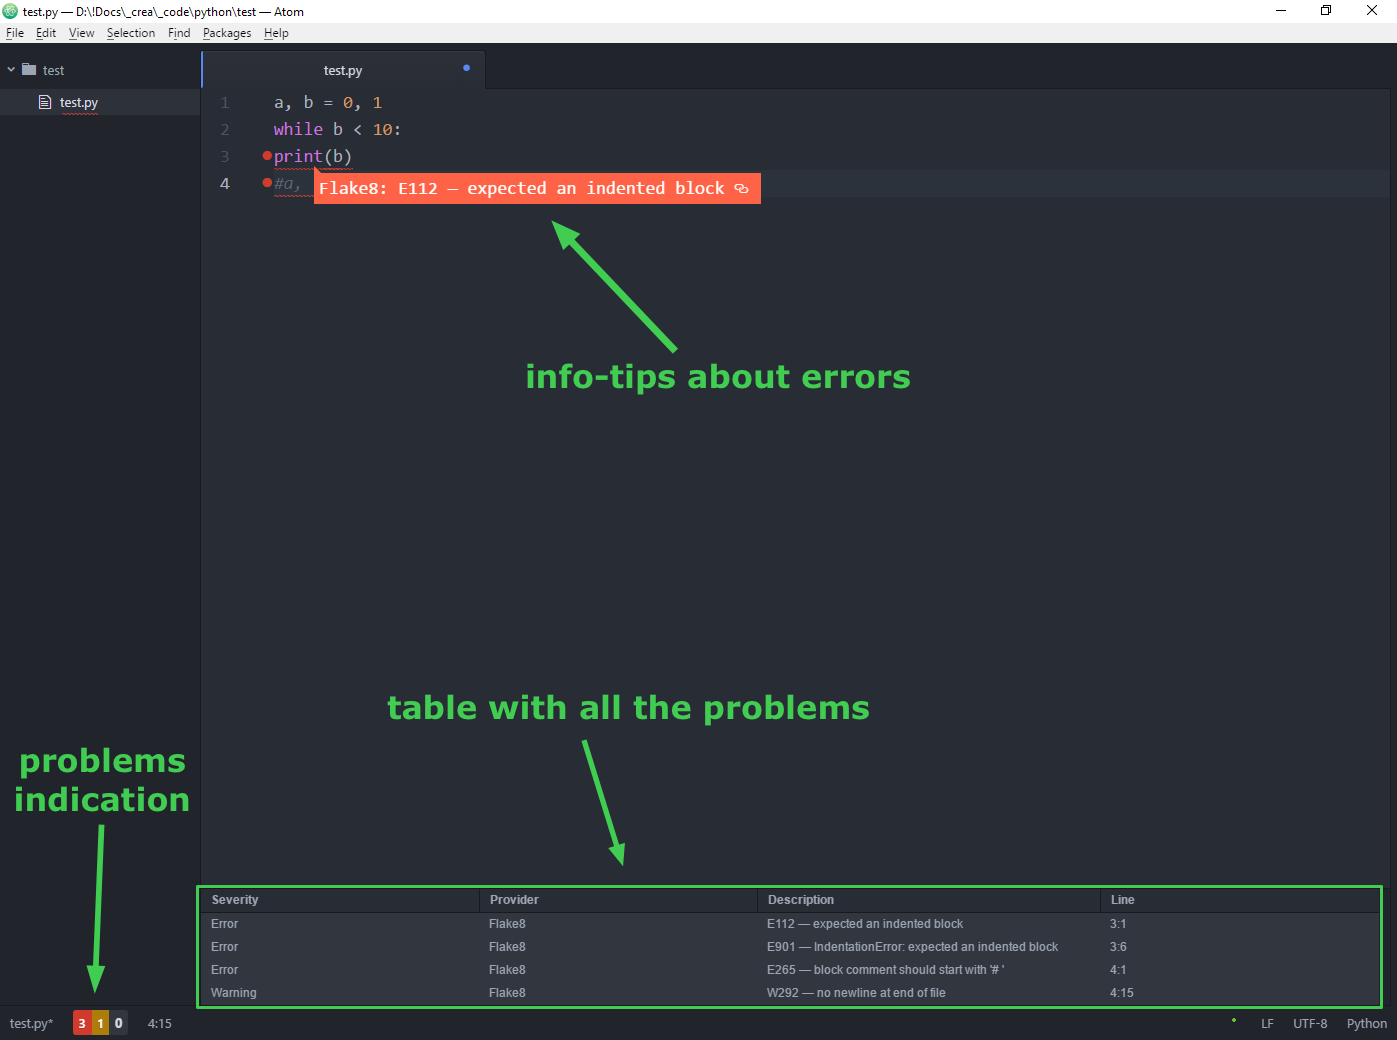Click the Severity column header in problems table
Viewport: 1397px width, 1040px height.
[x=235, y=899]
